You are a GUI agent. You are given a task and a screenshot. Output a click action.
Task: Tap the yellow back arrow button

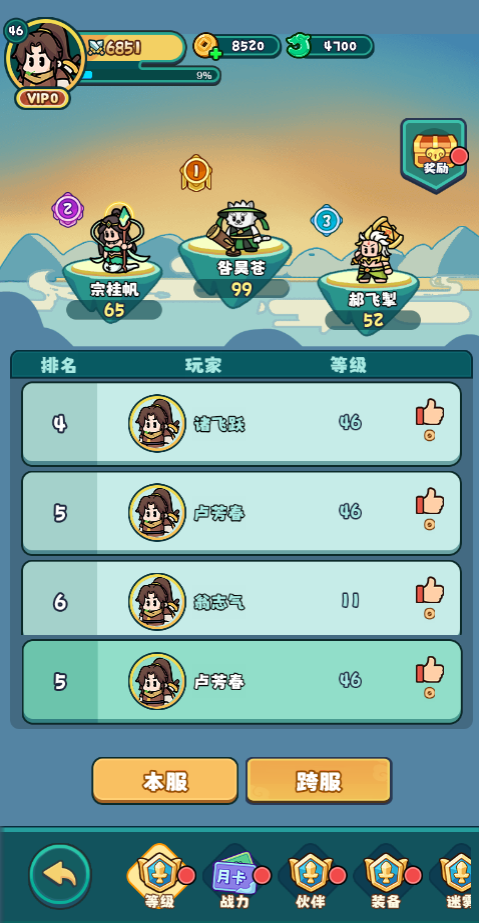(x=60, y=875)
